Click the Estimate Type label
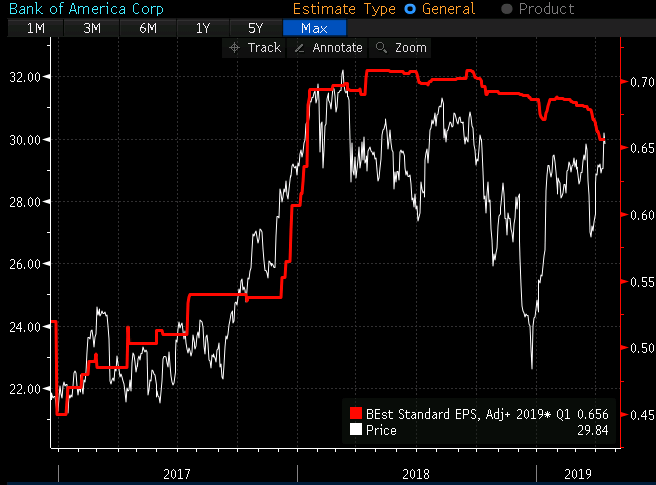This screenshot has height=485, width=656. point(344,9)
